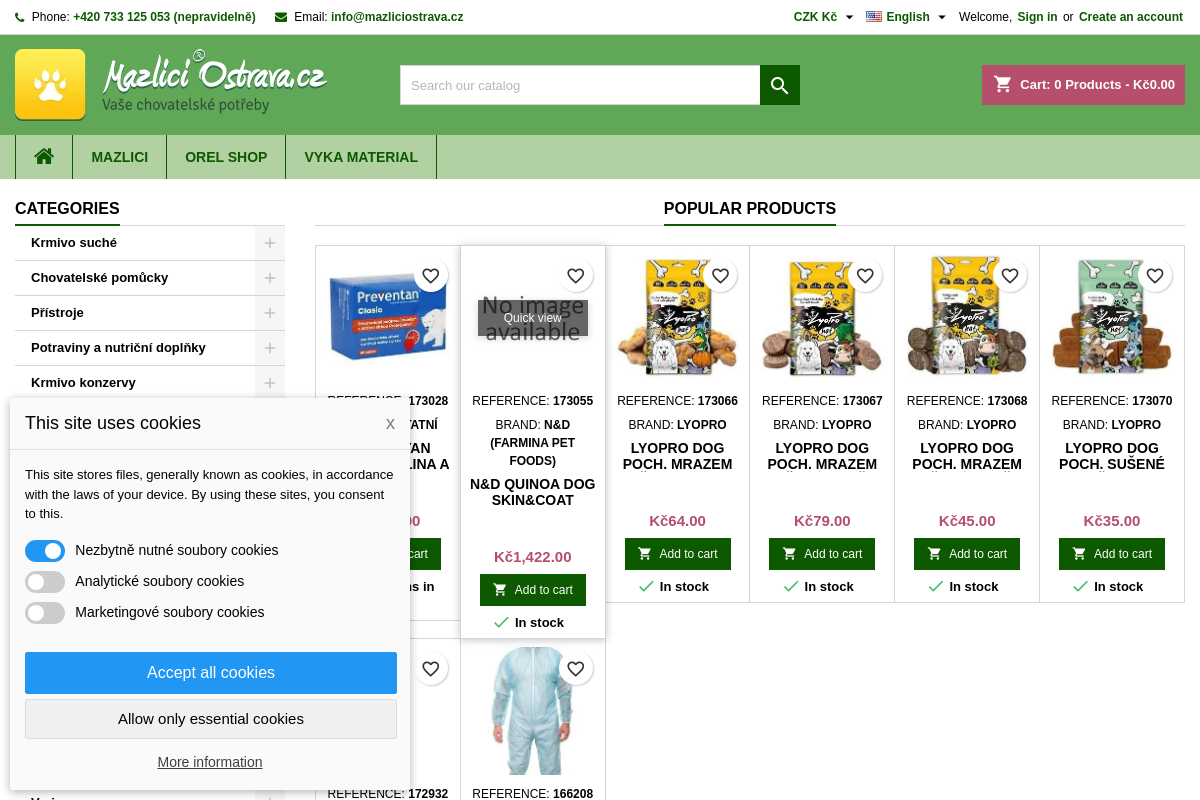This screenshot has height=800, width=1200.
Task: Open the home icon in the navigation bar
Action: pos(44,157)
